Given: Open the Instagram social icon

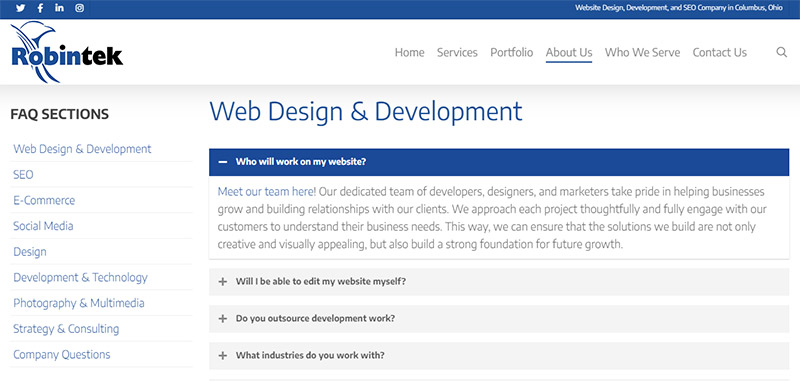Looking at the screenshot, I should coord(80,8).
